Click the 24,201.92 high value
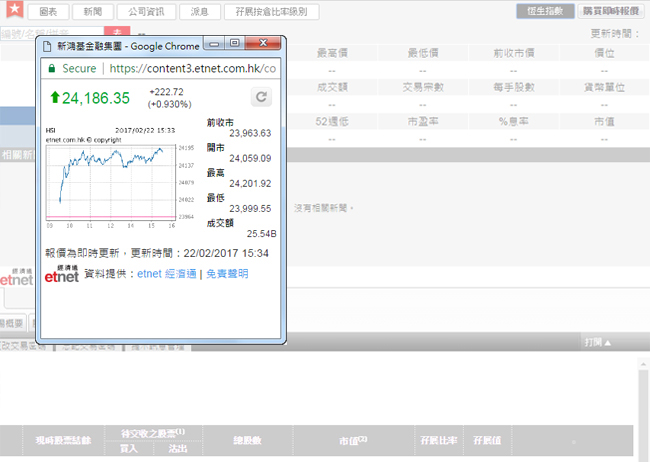The width and height of the screenshot is (650, 462). pyautogui.click(x=250, y=184)
